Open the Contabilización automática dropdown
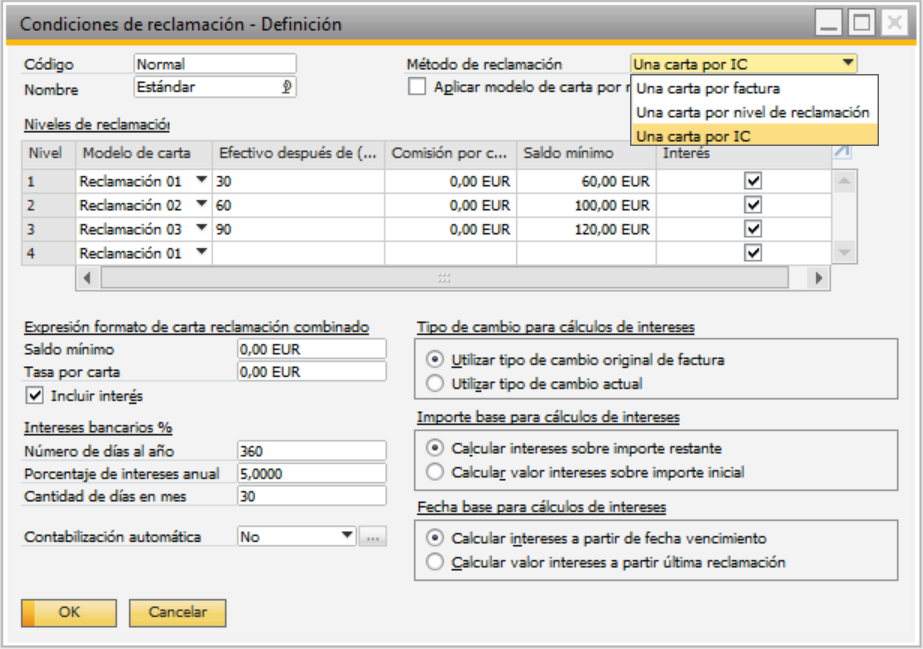Screen dimensions: 923x649 click(x=347, y=535)
